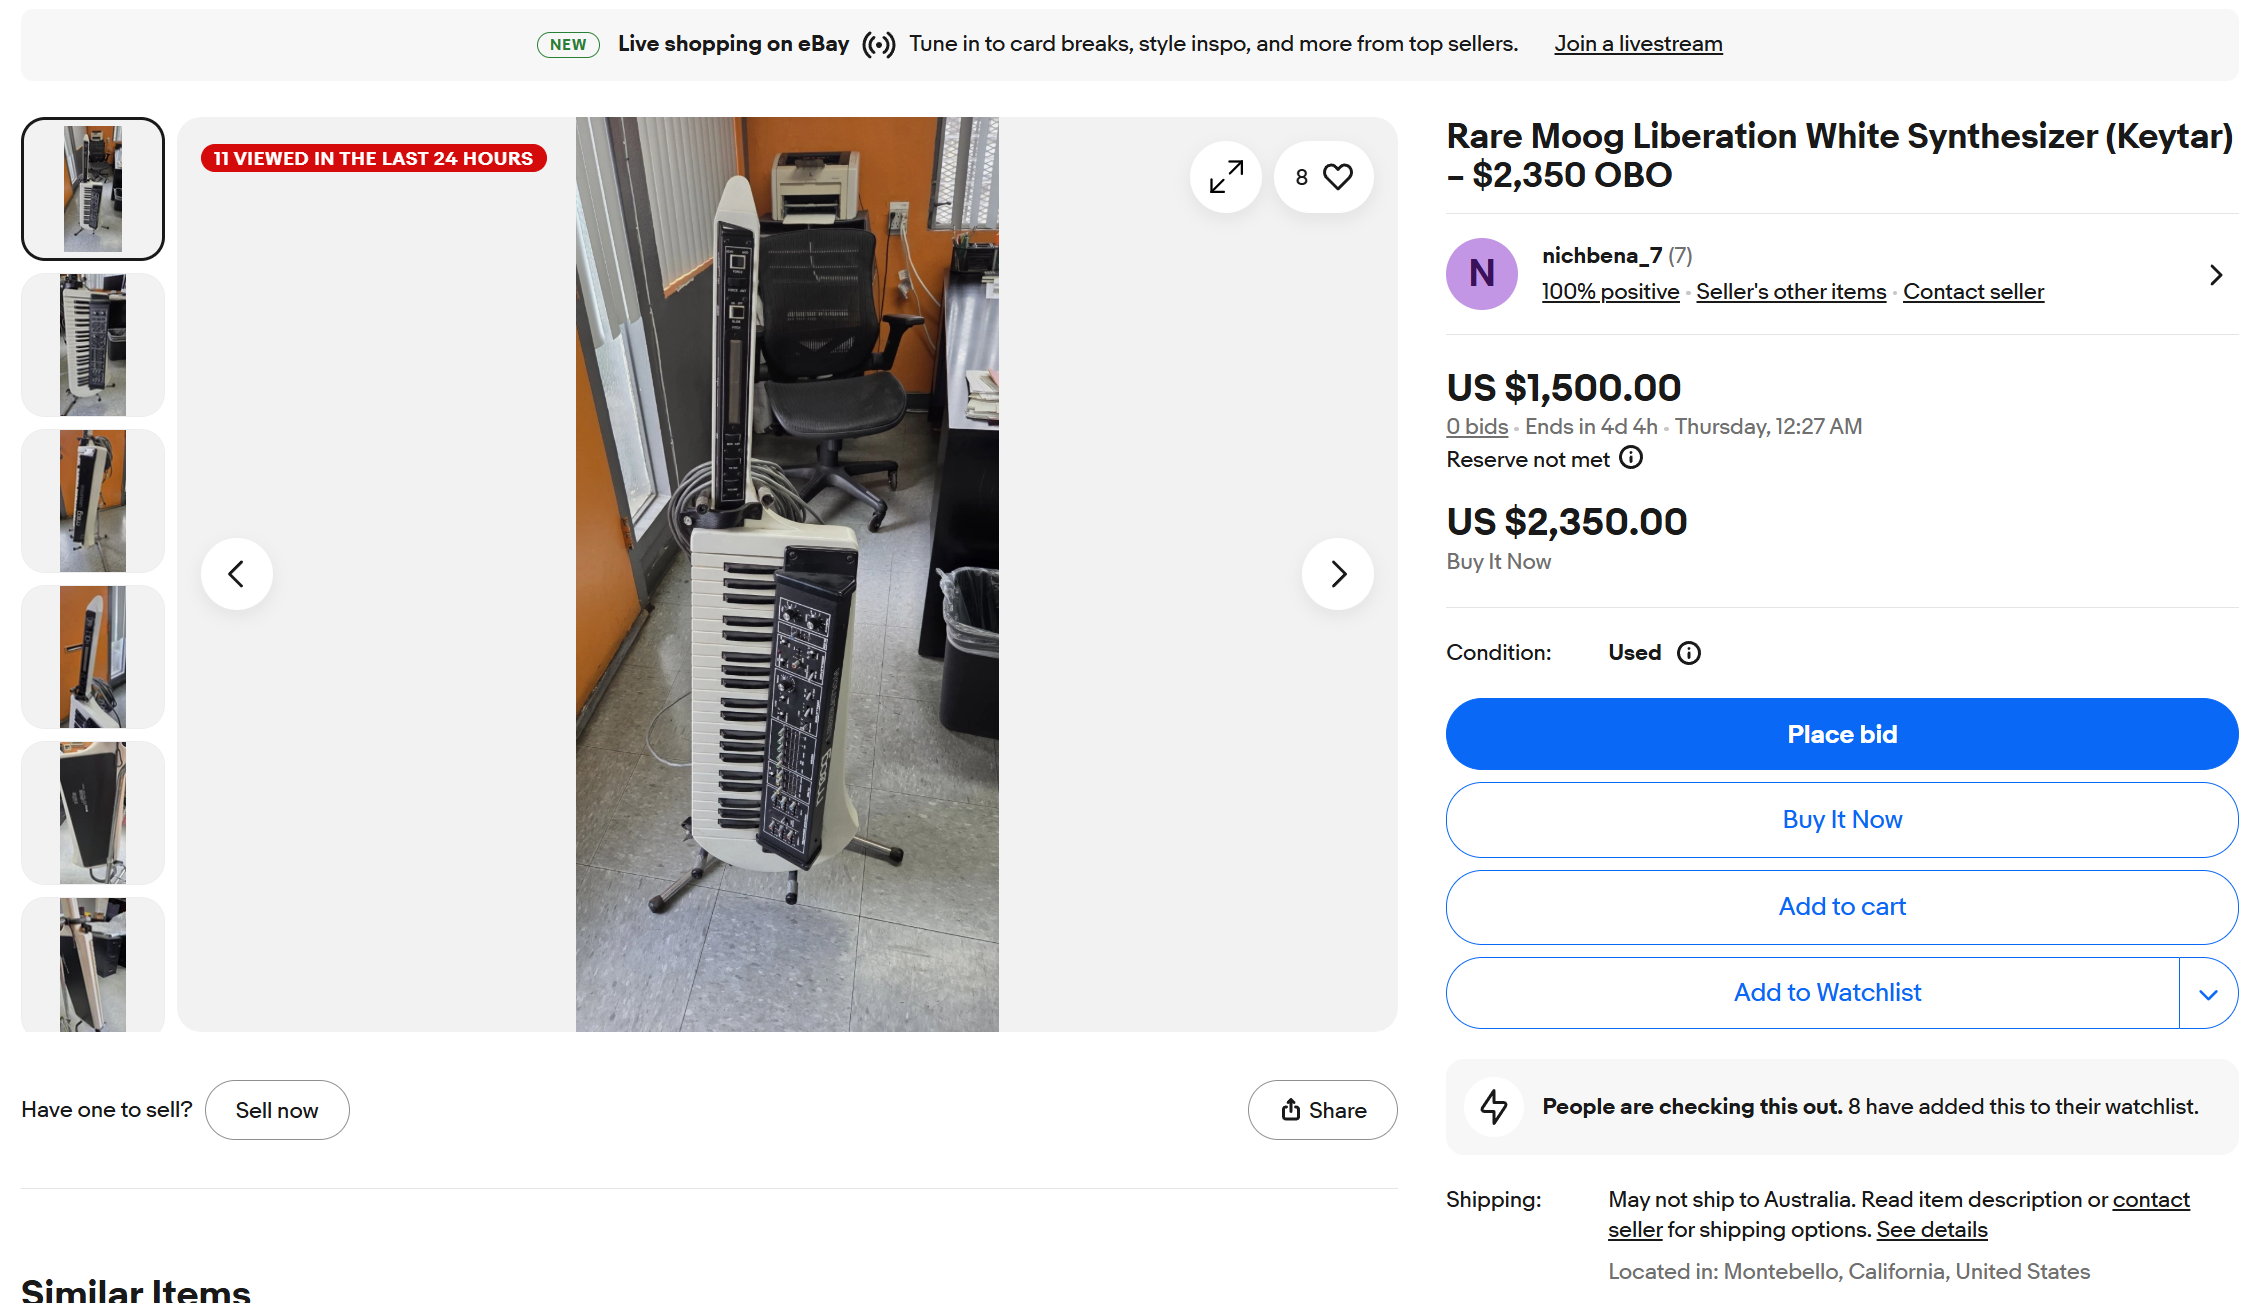
Task: Favorite the listing with the heart icon
Action: coord(1337,177)
